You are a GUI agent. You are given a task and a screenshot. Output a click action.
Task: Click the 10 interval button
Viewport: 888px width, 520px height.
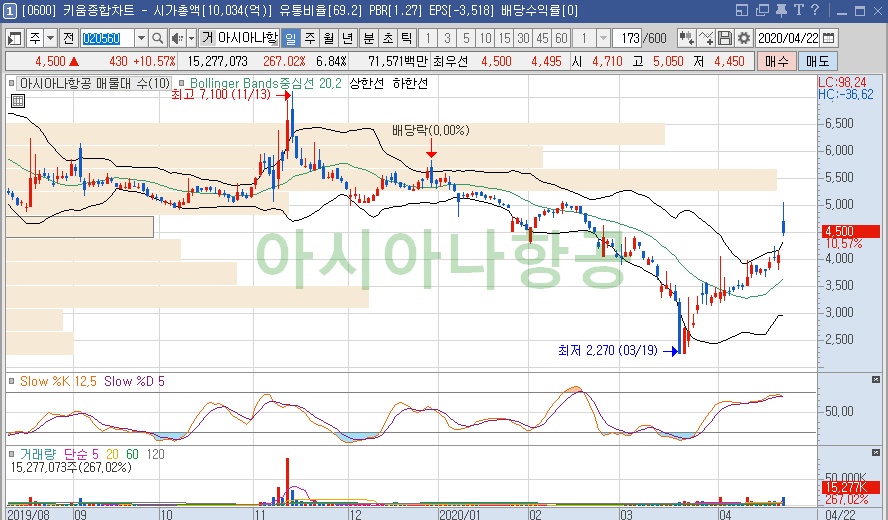coord(485,39)
